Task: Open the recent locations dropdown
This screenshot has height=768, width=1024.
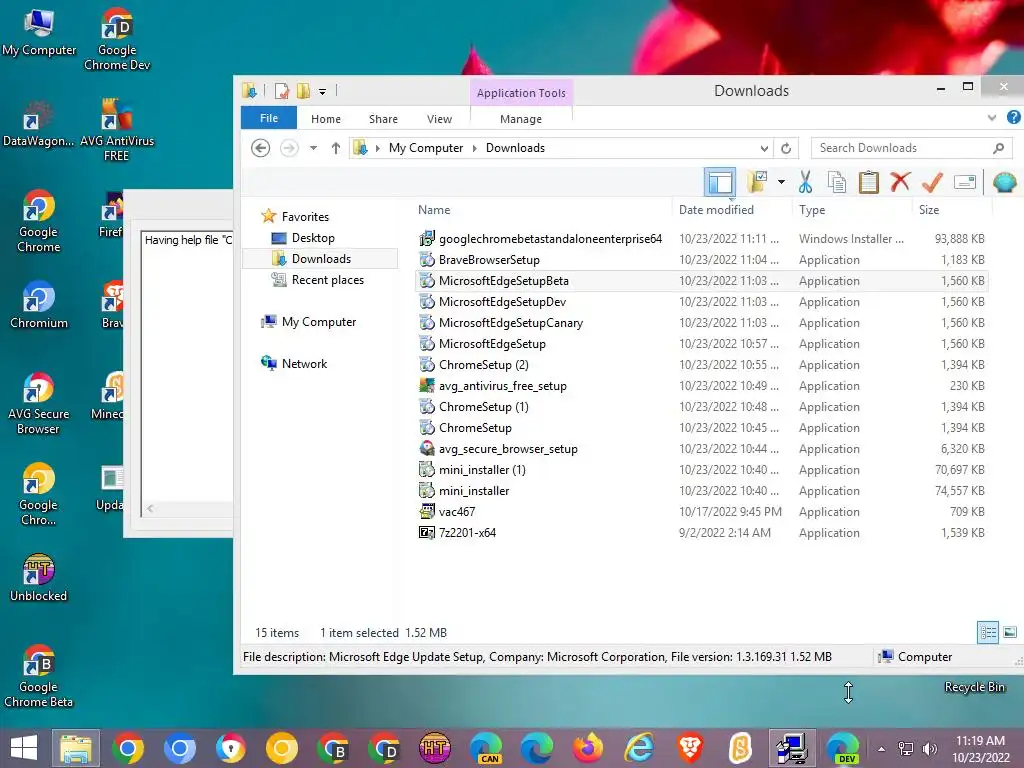Action: [x=313, y=148]
